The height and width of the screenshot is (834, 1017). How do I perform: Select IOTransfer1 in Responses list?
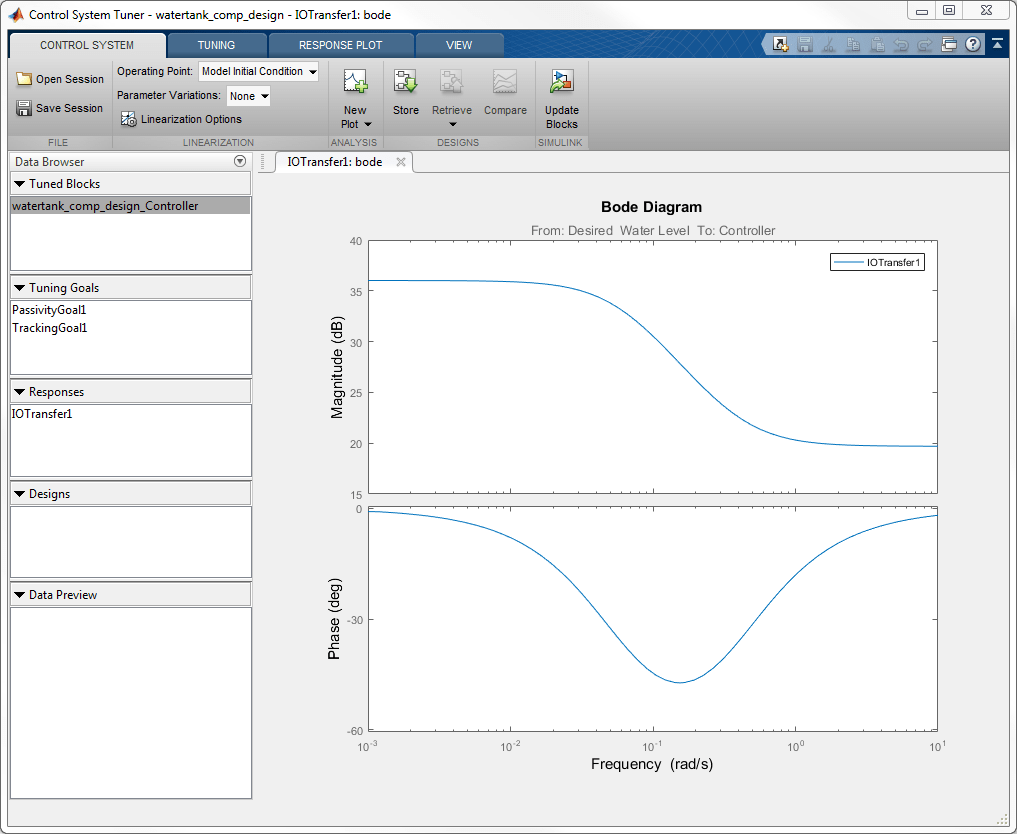(x=42, y=414)
